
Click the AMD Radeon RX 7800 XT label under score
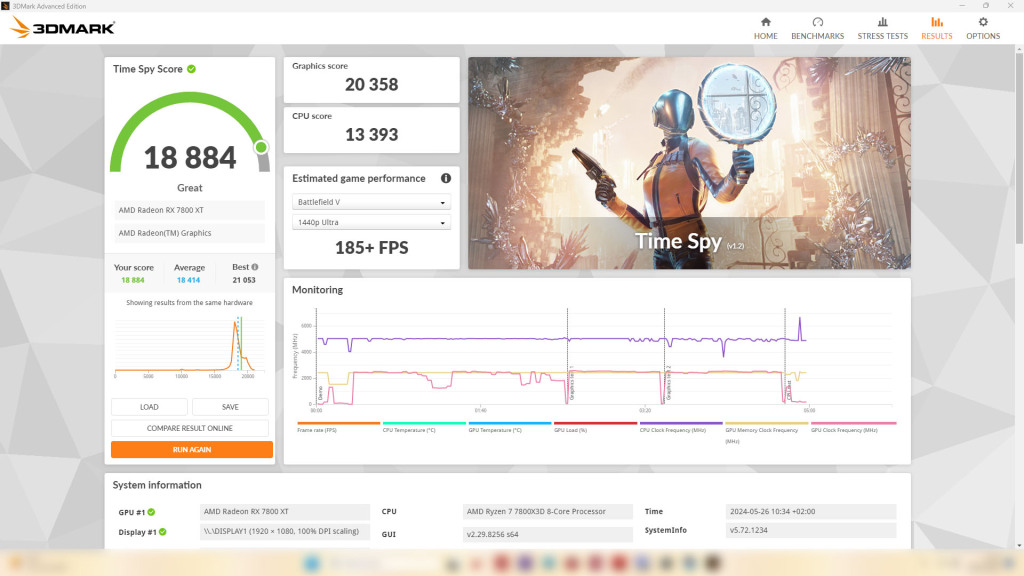point(189,210)
